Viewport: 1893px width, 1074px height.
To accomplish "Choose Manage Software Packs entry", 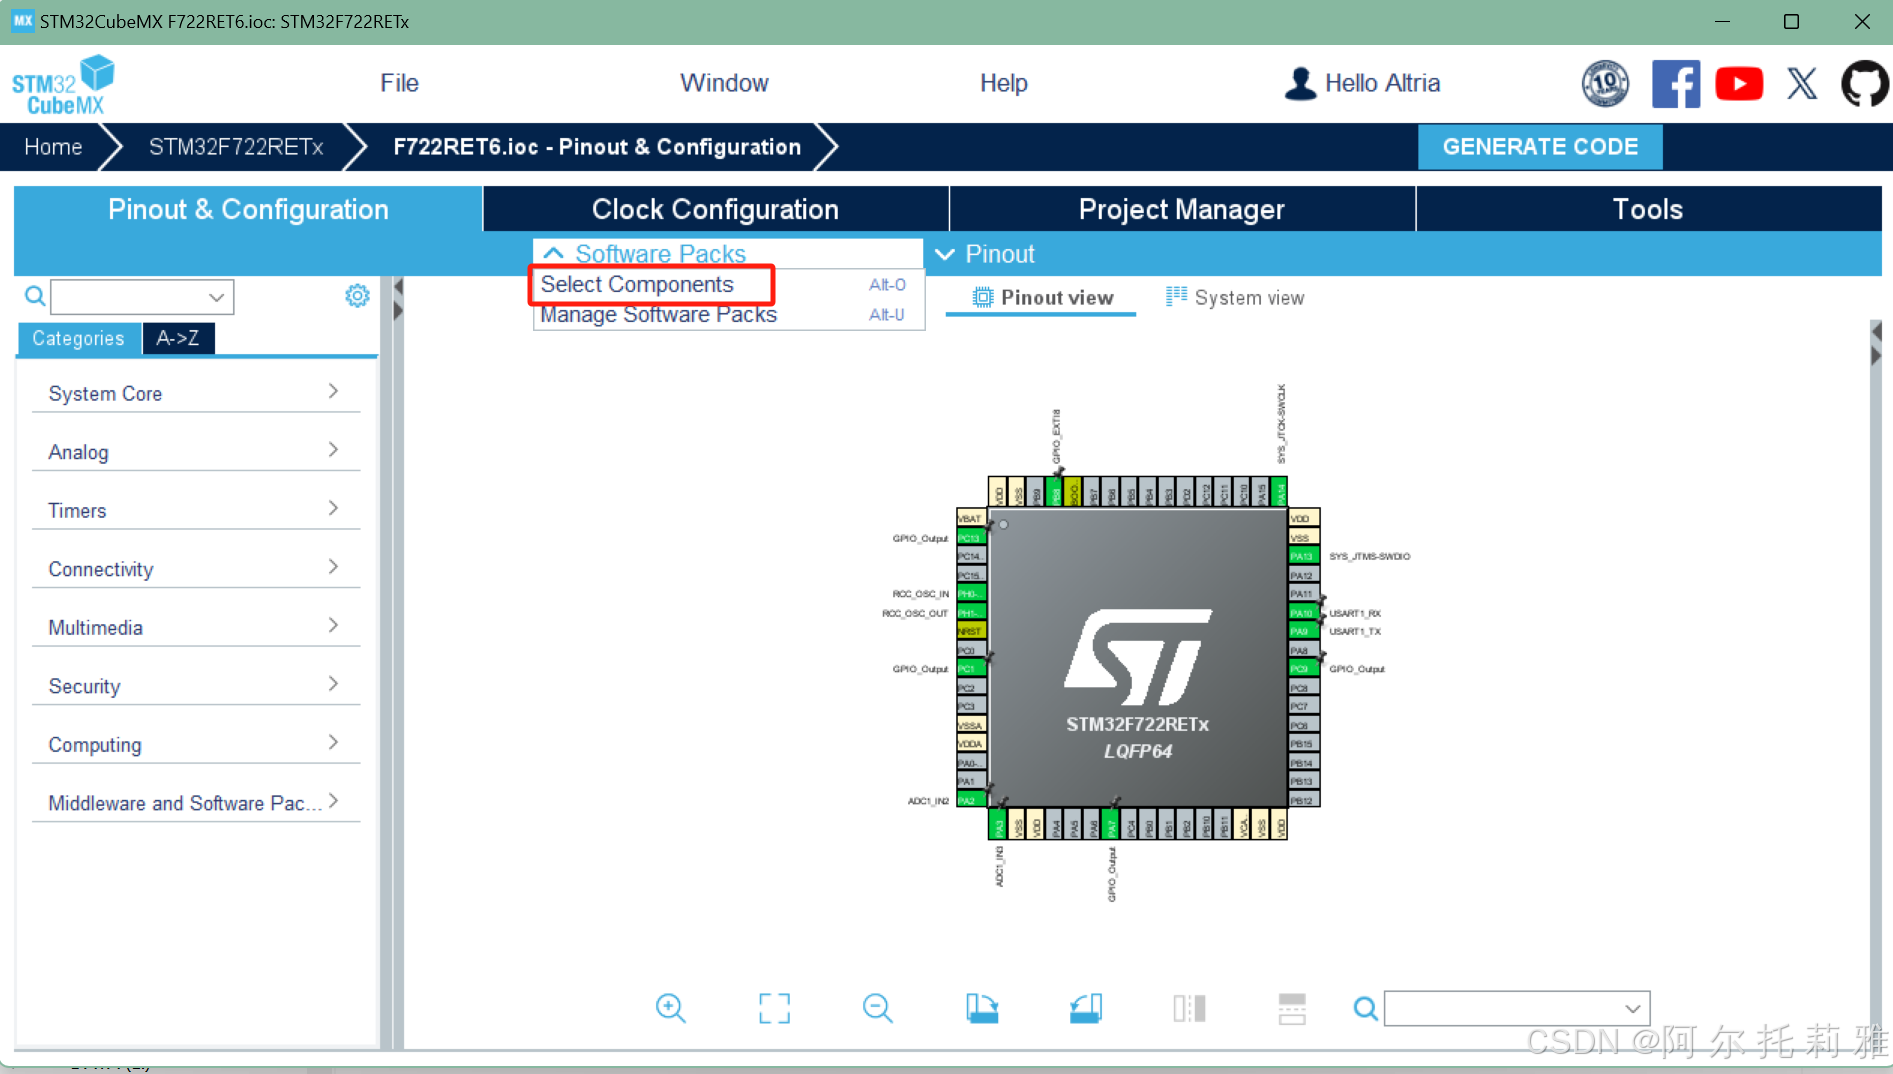I will pos(728,315).
